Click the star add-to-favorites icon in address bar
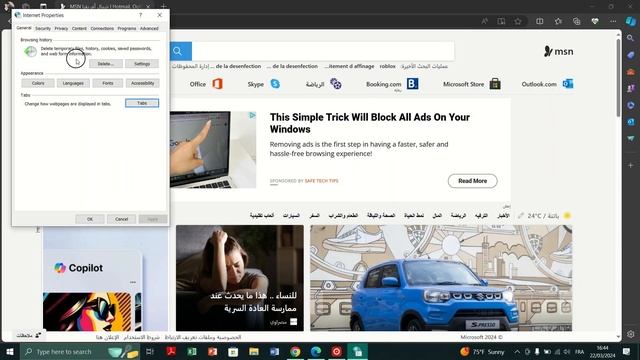The width and height of the screenshot is (640, 360). coord(518,21)
